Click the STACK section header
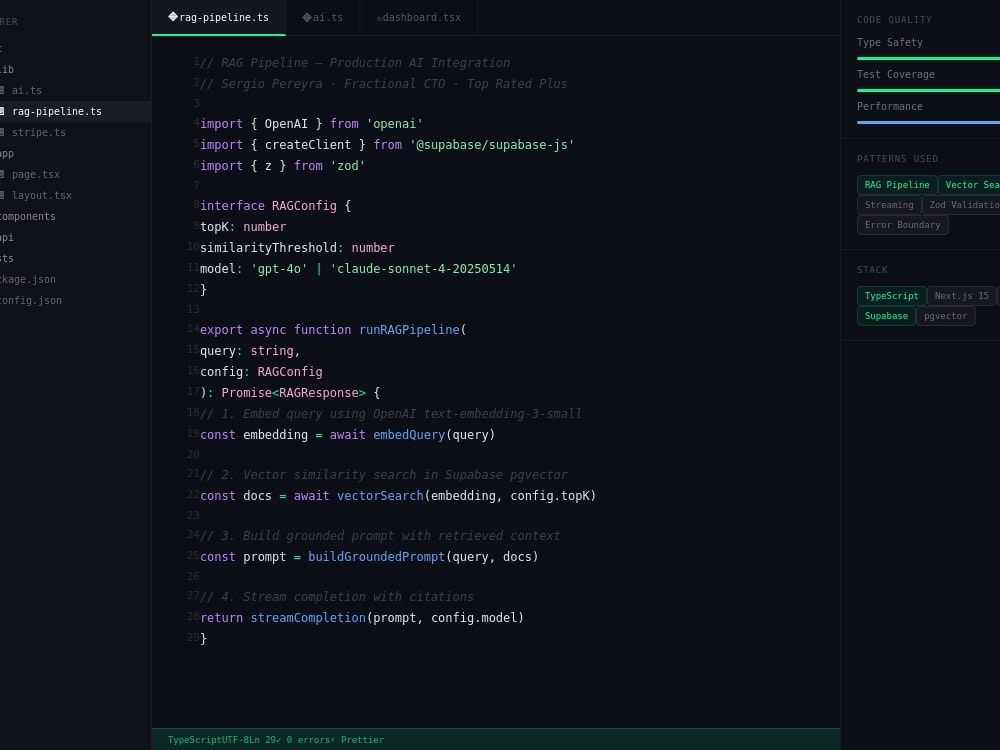Screen dimensions: 1000x750 click(x=872, y=270)
